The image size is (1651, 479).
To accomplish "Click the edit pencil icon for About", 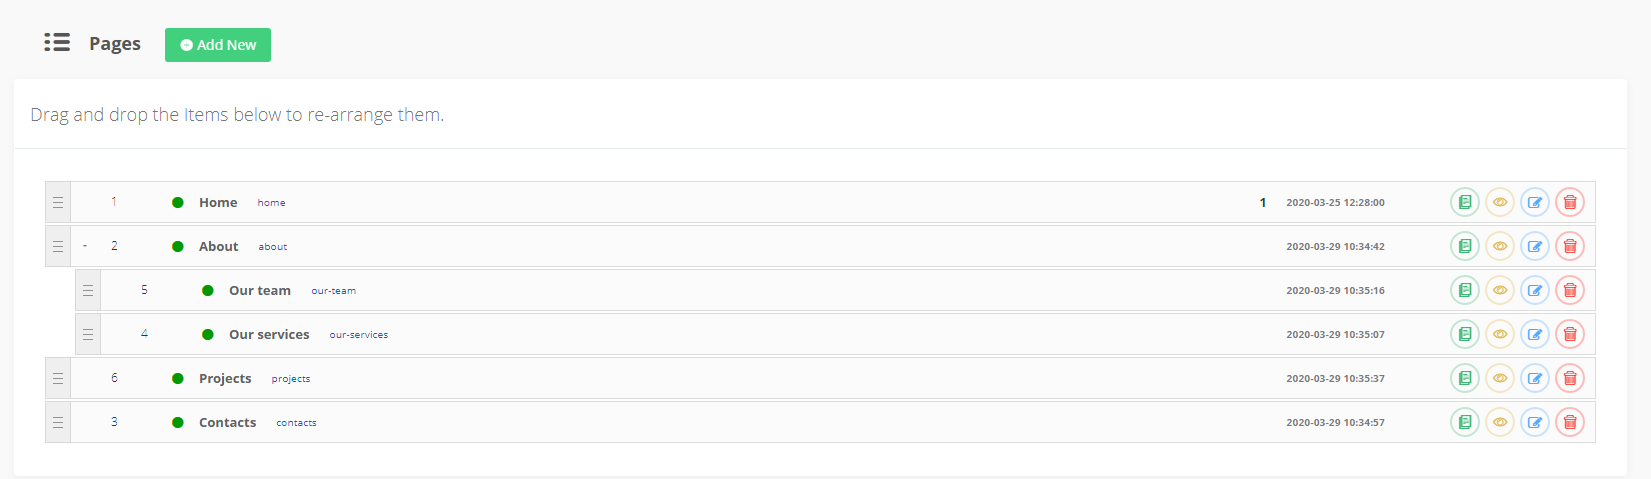I will pyautogui.click(x=1534, y=247).
